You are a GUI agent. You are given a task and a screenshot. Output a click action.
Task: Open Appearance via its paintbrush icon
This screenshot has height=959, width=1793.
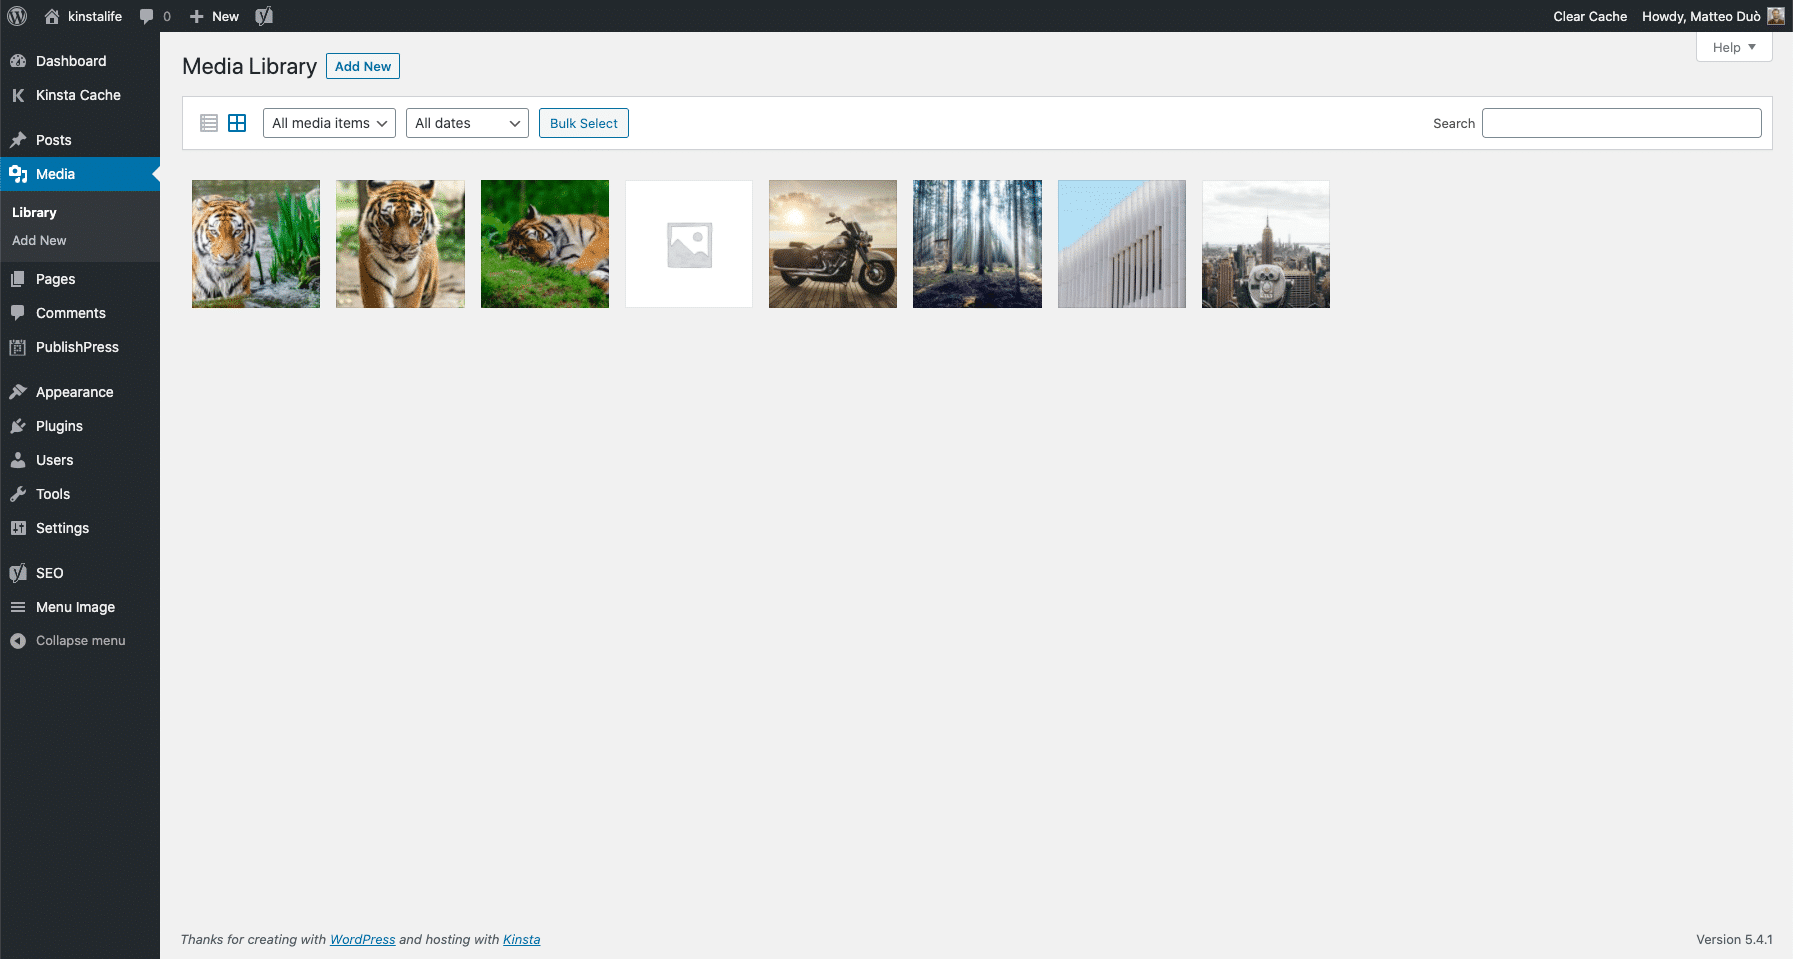point(18,391)
